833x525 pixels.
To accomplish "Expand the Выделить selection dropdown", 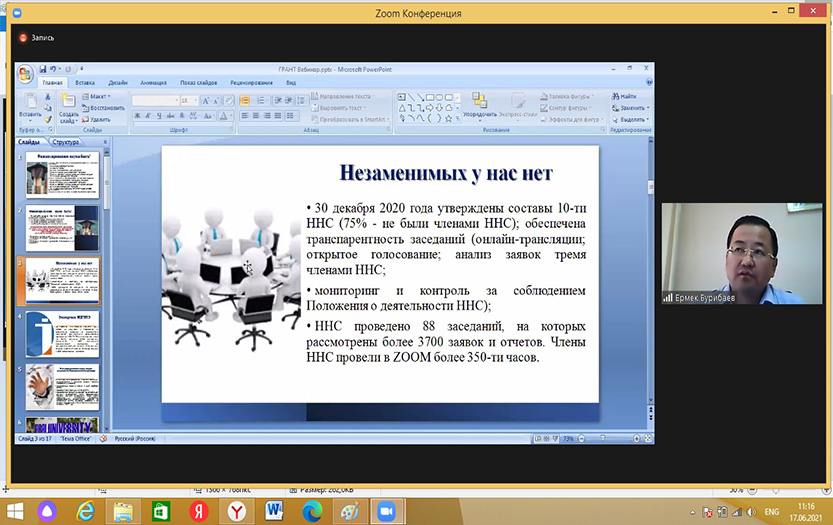I will pyautogui.click(x=632, y=118).
